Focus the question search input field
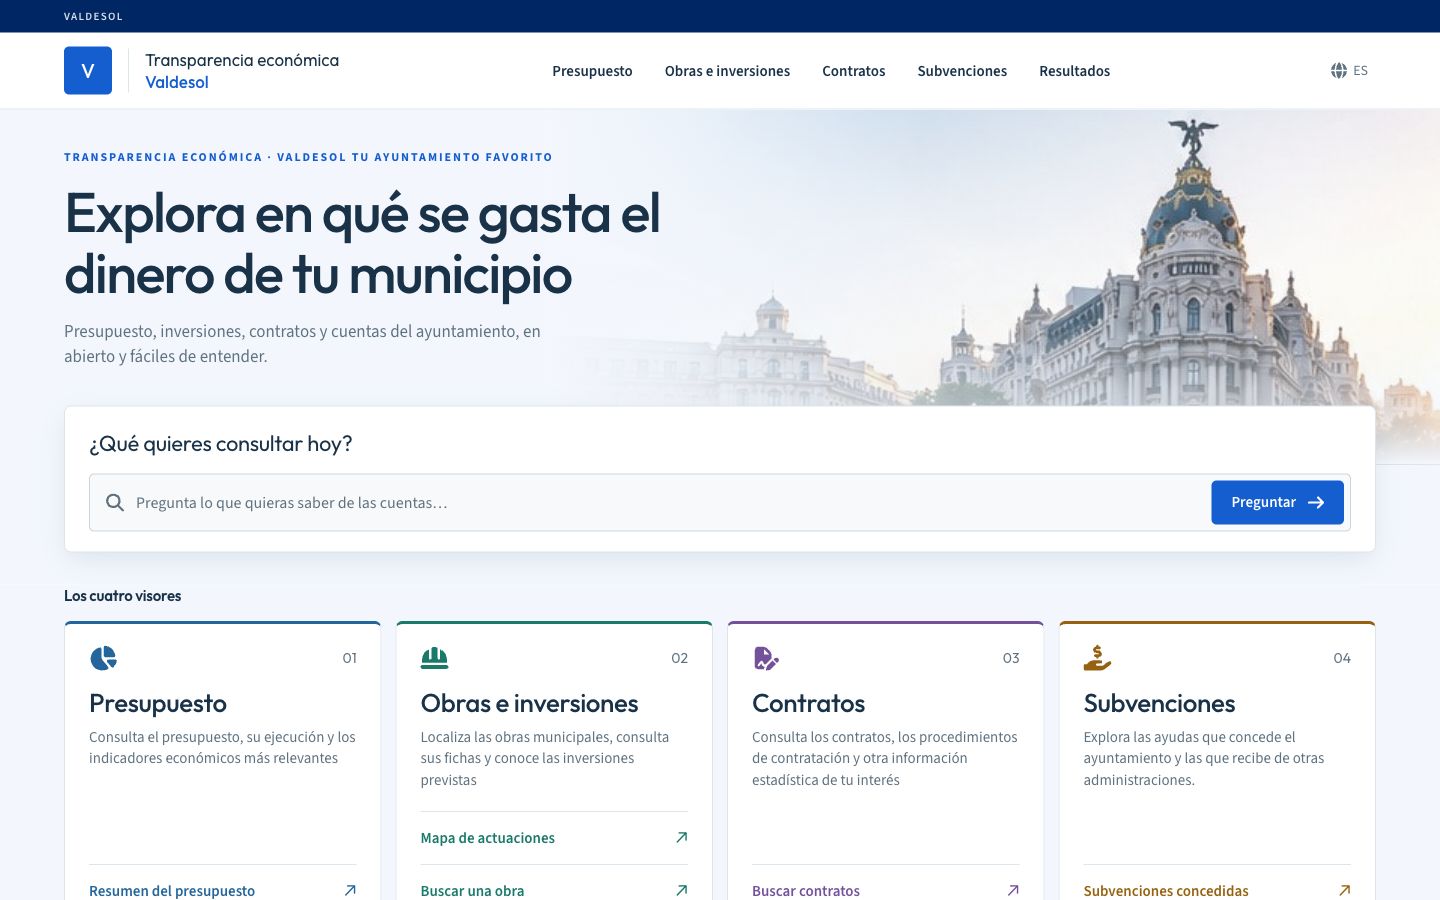This screenshot has width=1440, height=900. (668, 502)
